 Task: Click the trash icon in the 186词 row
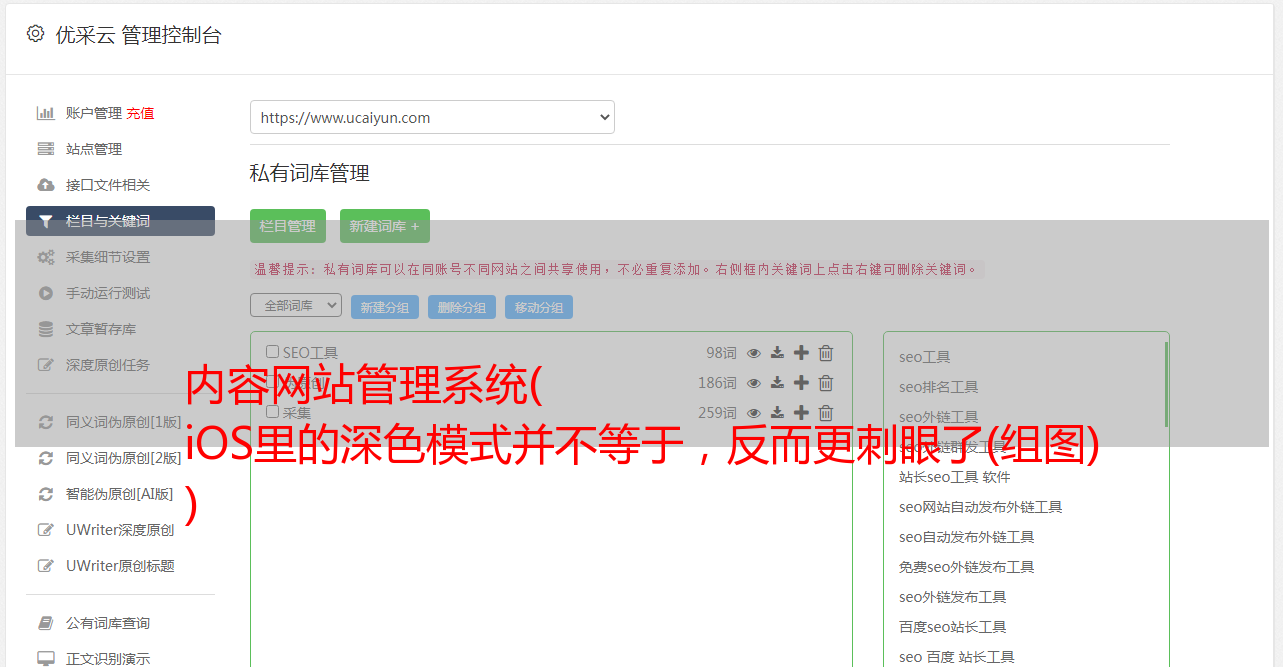pos(826,383)
